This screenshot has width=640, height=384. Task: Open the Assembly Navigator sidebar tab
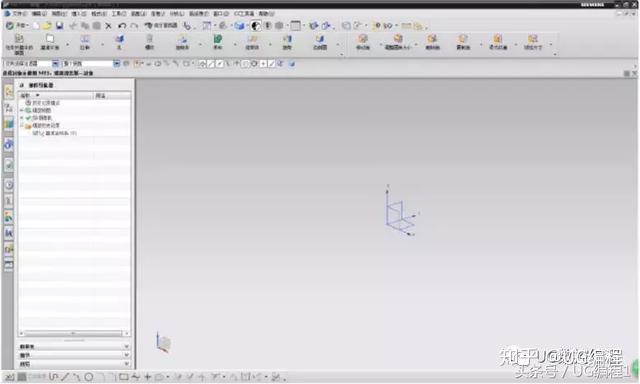point(9,92)
